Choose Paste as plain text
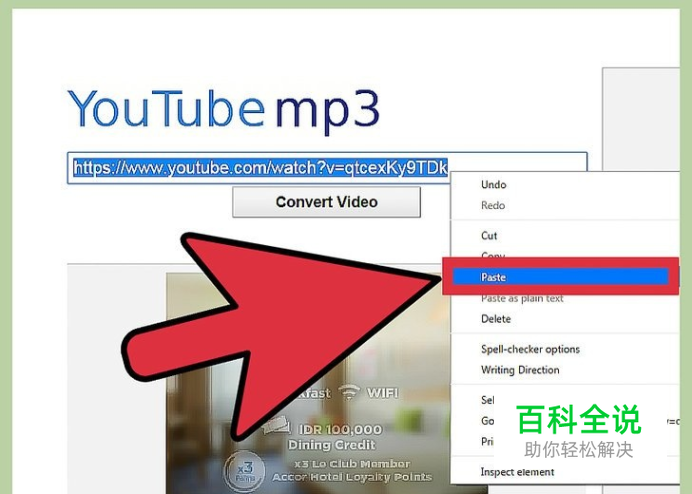Screen dimensions: 692x494 pyautogui.click(x=522, y=298)
